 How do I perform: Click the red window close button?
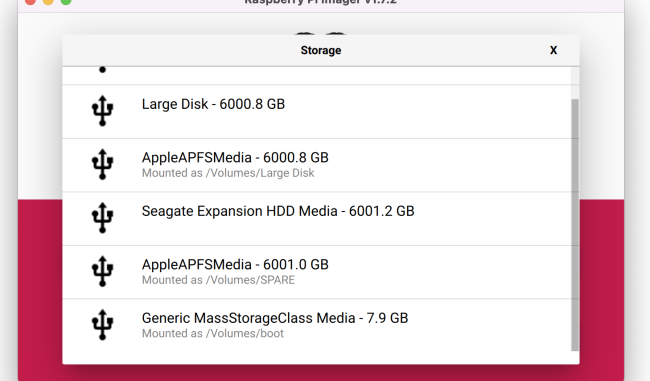click(30, 1)
